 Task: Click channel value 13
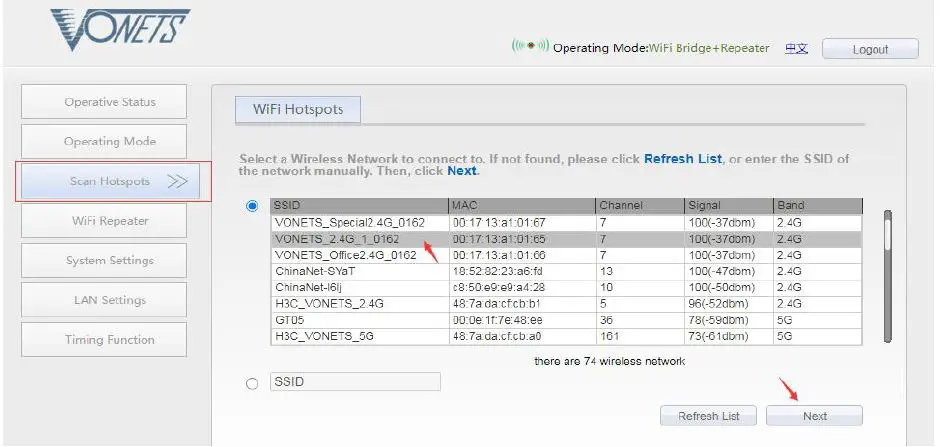pyautogui.click(x=606, y=271)
